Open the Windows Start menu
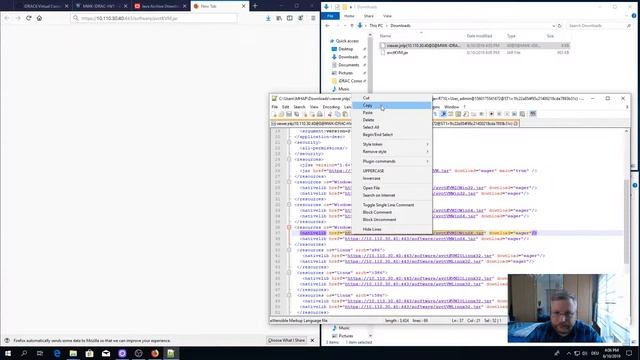 (8, 353)
